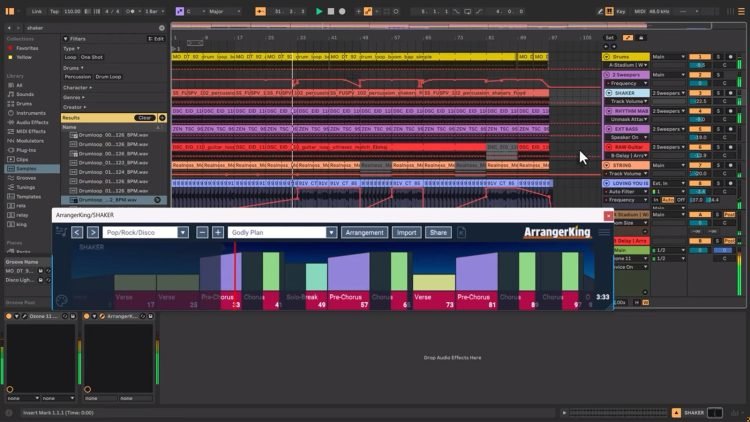Click the ArrangerKing plus button
Screen dimensions: 750x422
point(218,233)
